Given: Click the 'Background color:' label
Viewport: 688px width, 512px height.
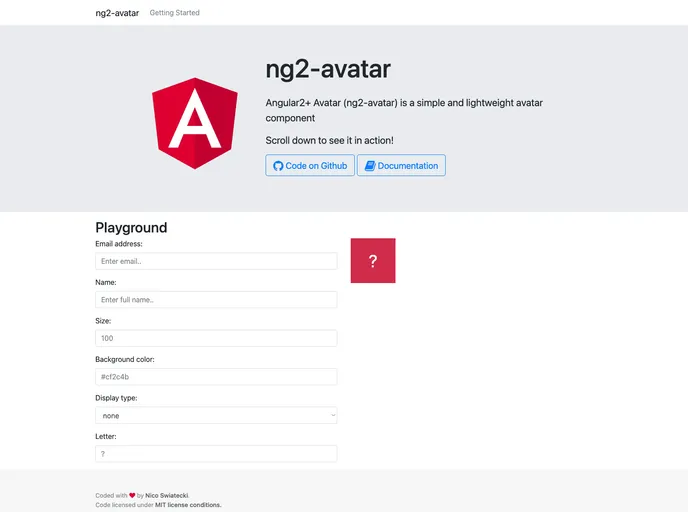Looking at the screenshot, I should 125,359.
